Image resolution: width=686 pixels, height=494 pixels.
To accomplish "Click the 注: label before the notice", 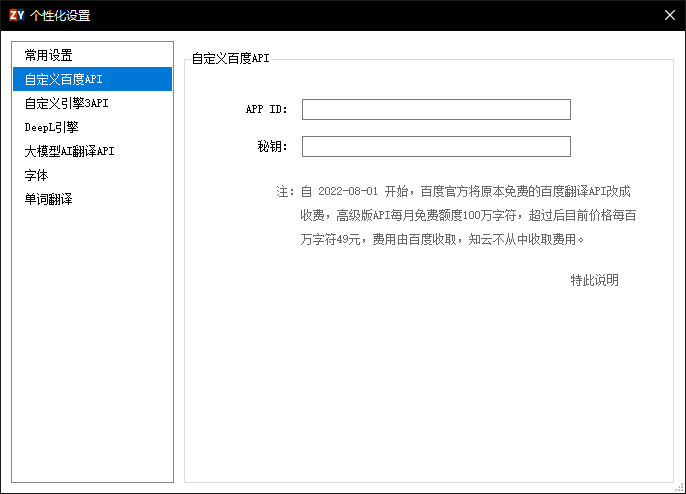I will (x=285, y=191).
